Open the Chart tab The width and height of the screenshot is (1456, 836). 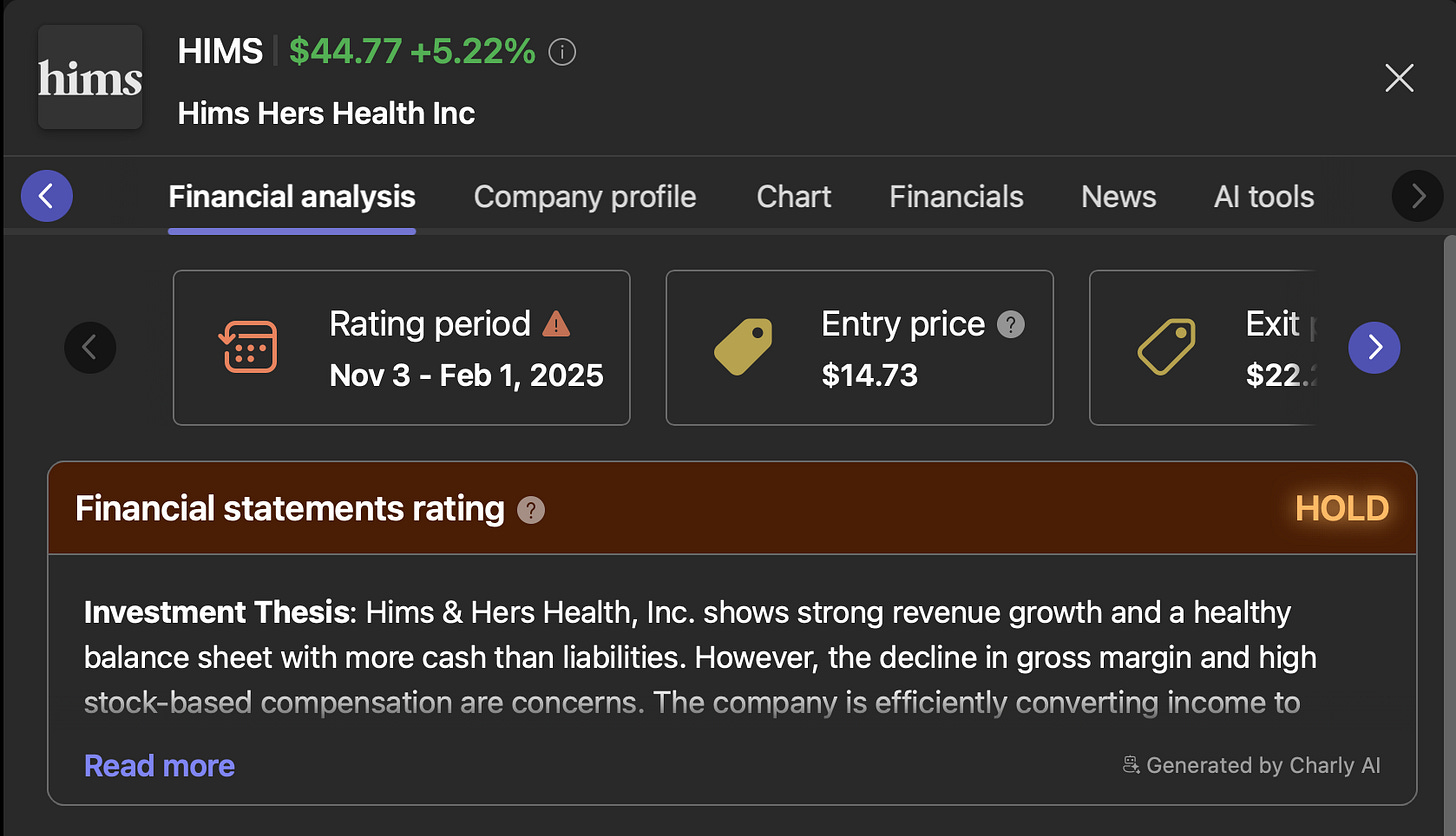[794, 197]
